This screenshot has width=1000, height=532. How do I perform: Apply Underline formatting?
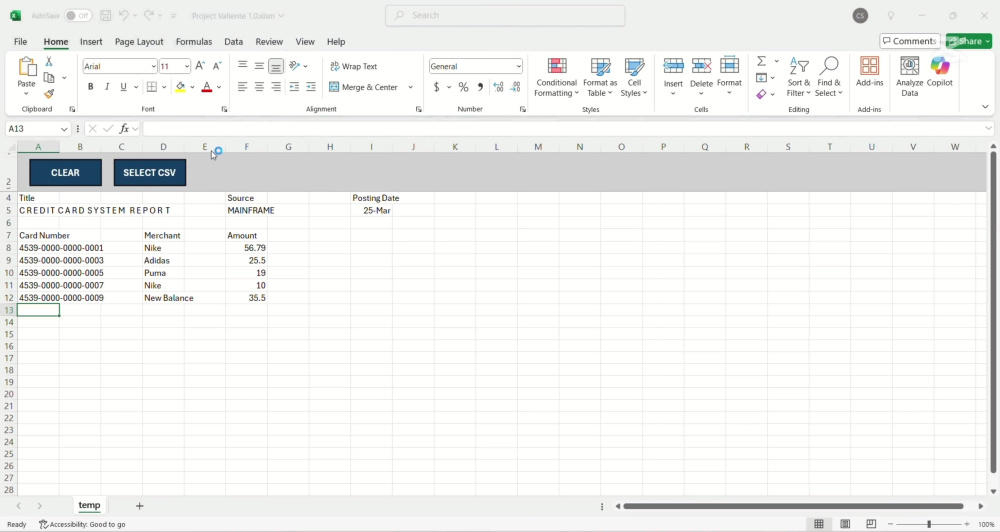click(x=123, y=87)
